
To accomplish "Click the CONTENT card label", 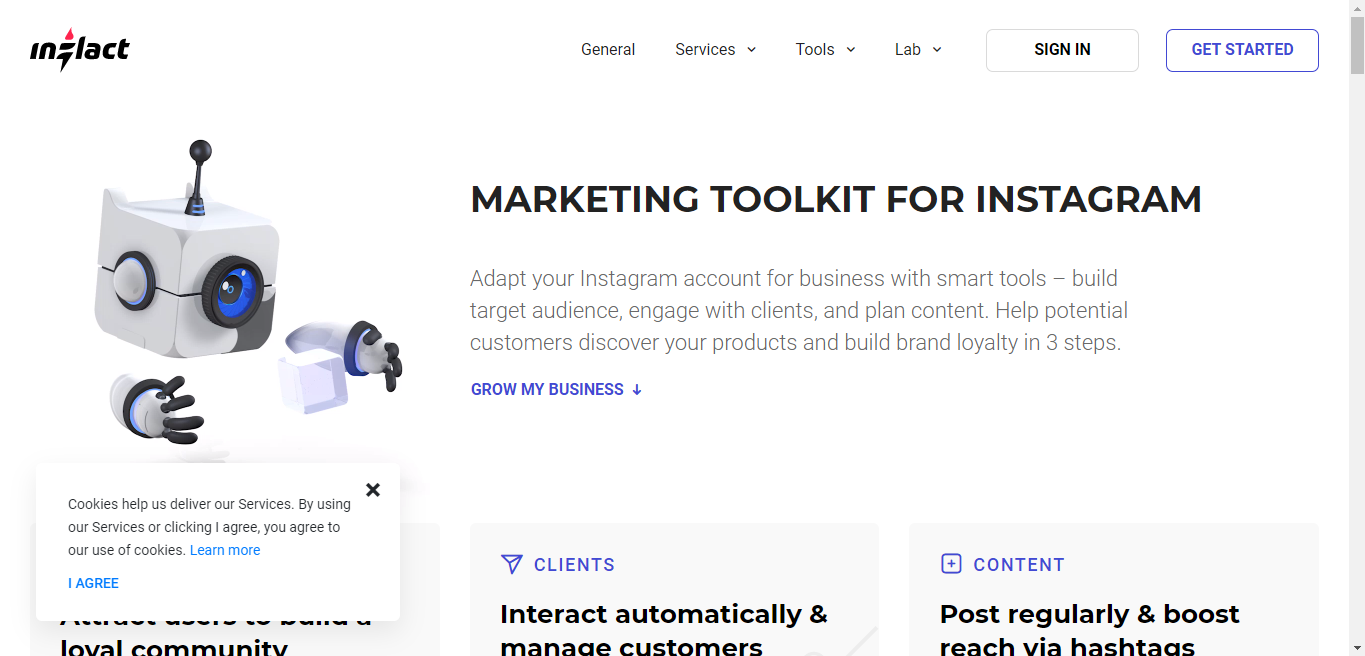I will [x=1019, y=565].
